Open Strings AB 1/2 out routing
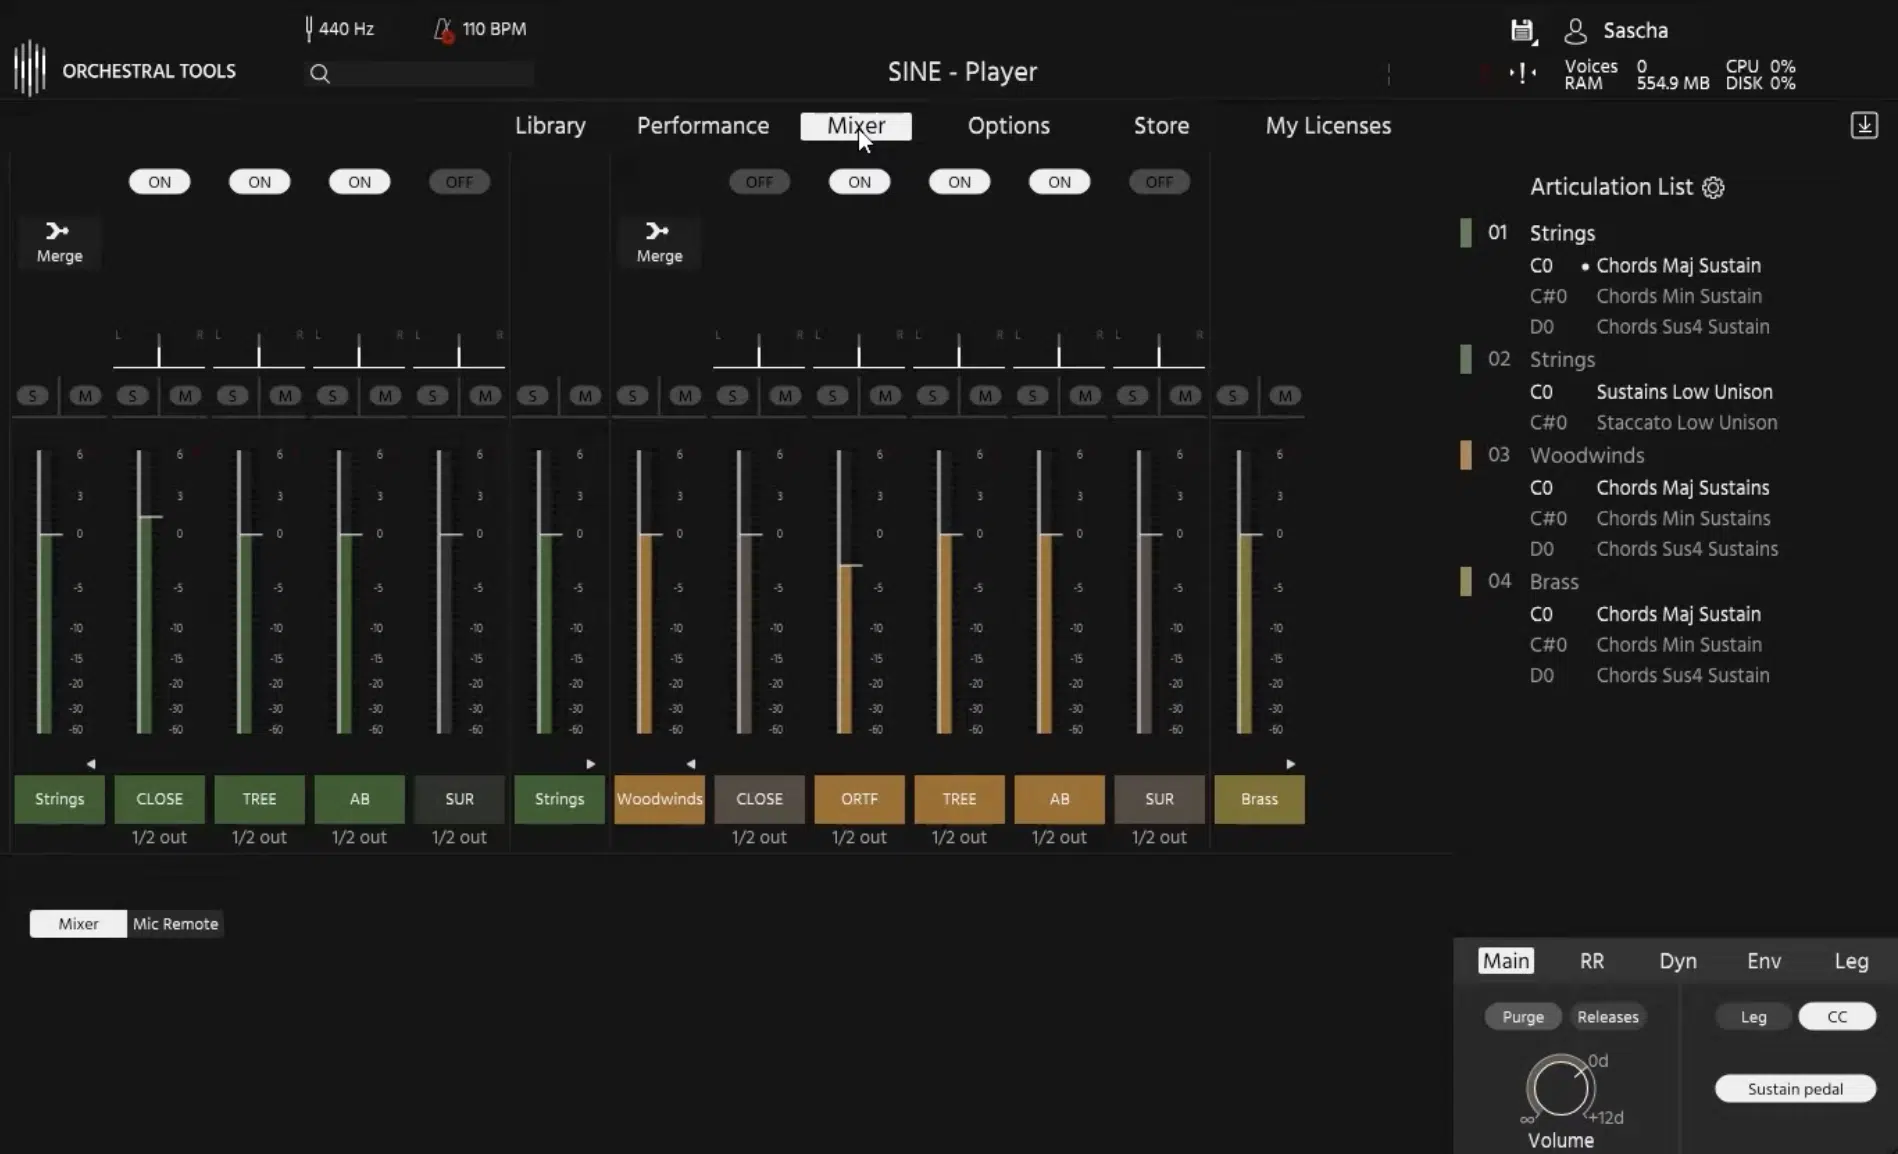Viewport: 1898px width, 1154px height. [x=359, y=837]
